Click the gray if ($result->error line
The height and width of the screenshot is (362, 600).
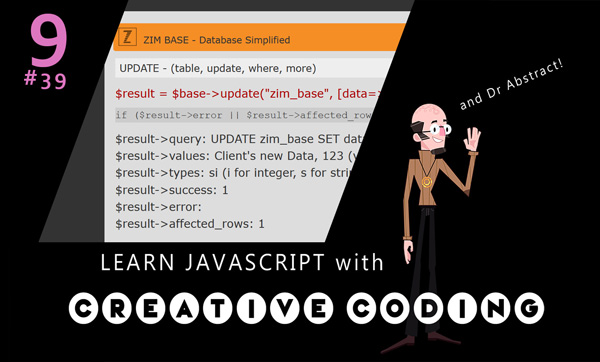(244, 115)
